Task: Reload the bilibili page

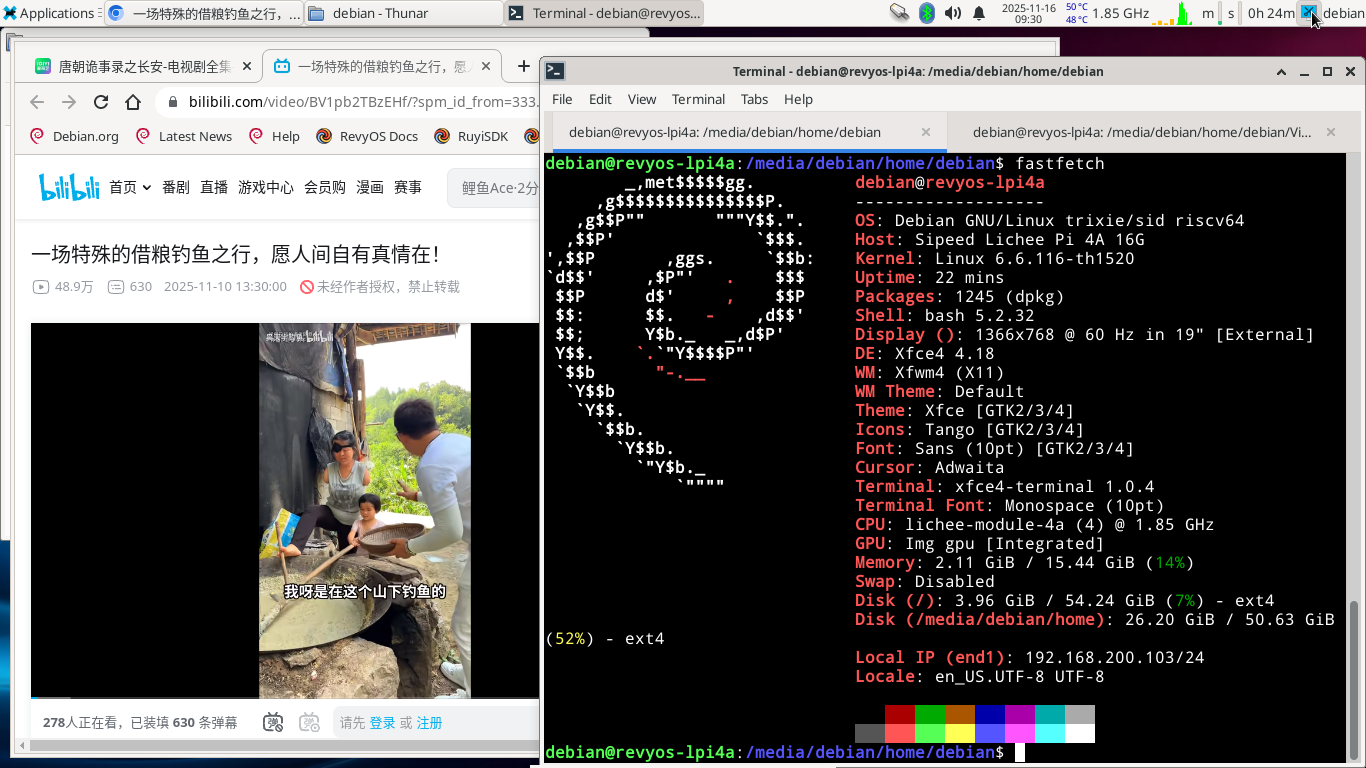Action: (x=101, y=102)
